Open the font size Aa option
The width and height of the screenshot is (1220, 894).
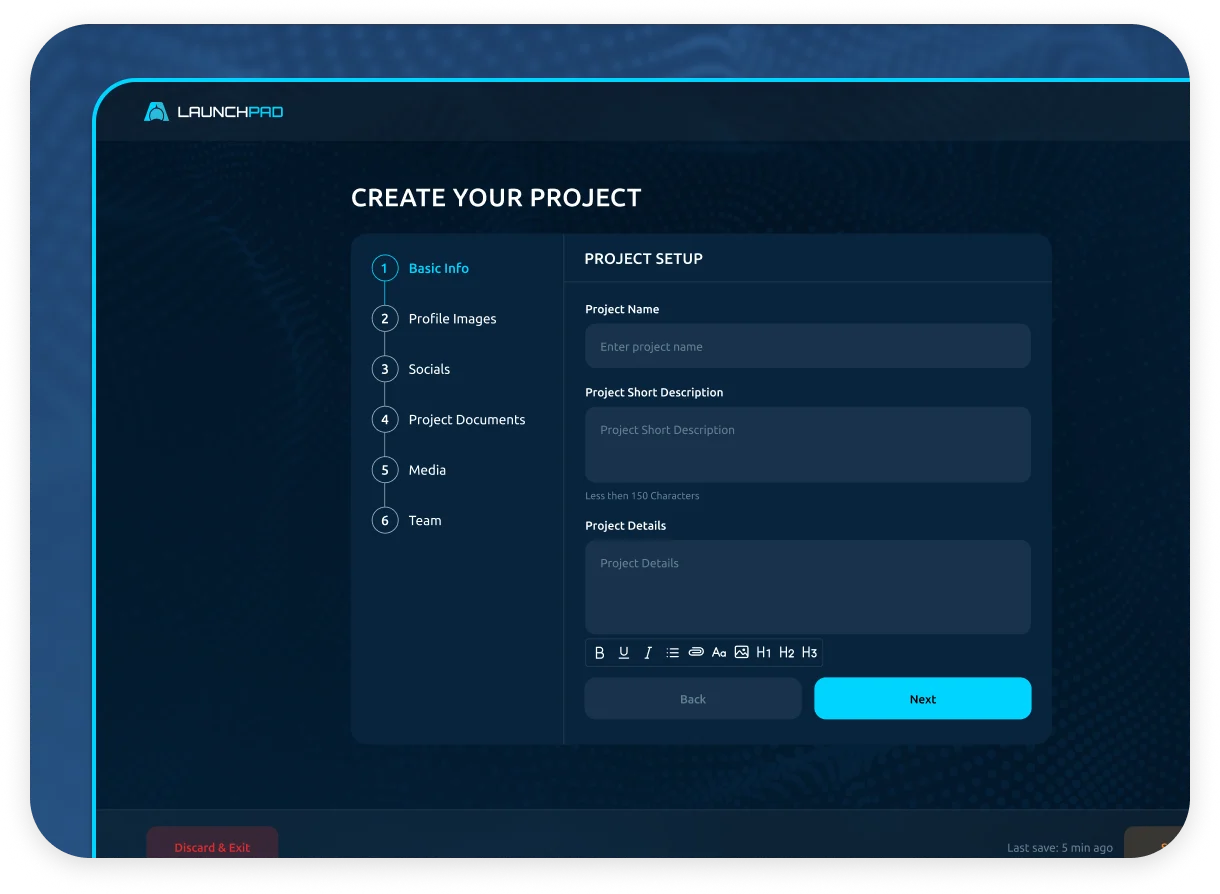(719, 653)
